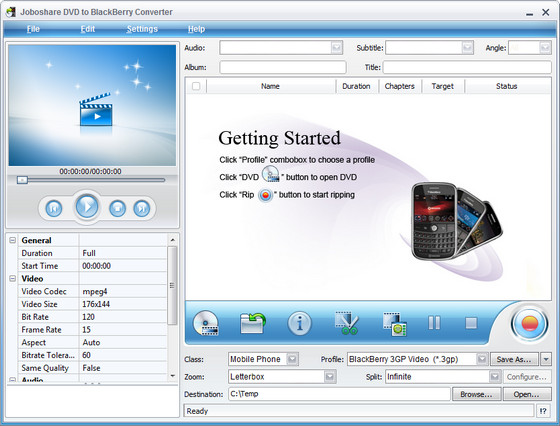
Task: Play the preview video
Action: (86, 206)
